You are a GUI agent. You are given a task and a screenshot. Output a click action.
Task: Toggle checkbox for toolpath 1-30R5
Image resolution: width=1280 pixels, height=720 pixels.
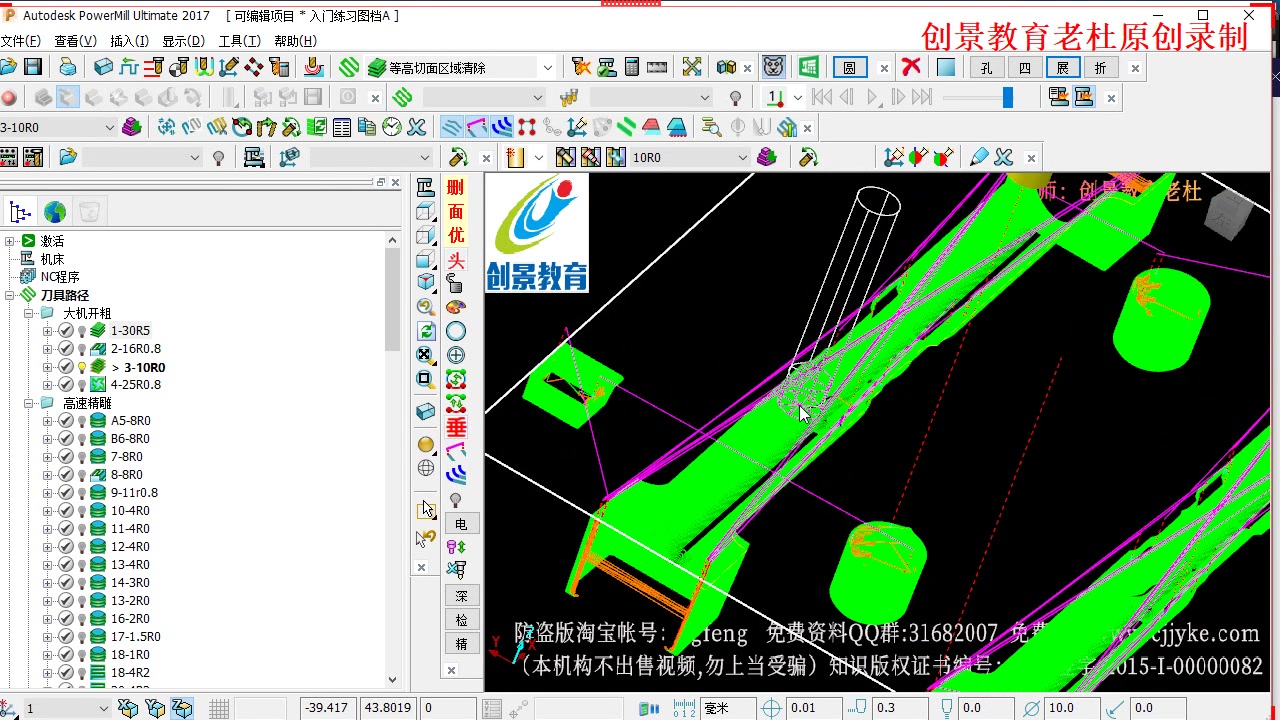[66, 331]
